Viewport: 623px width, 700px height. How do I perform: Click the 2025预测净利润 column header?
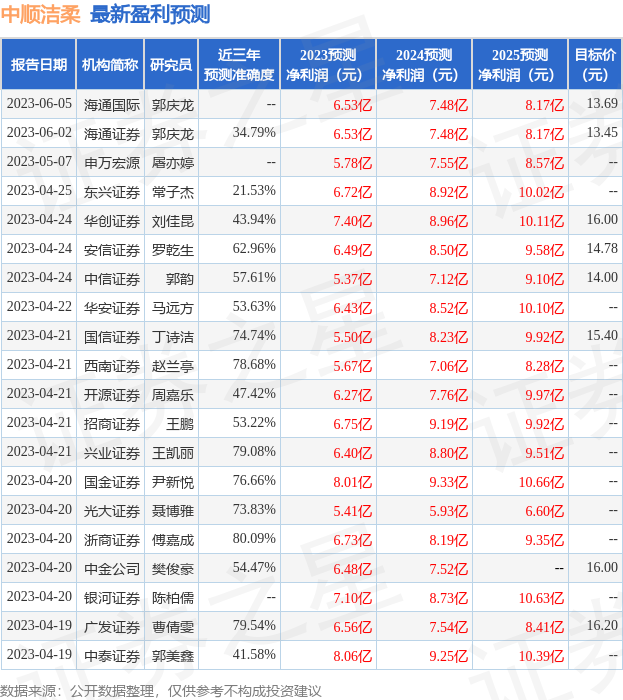click(x=520, y=65)
